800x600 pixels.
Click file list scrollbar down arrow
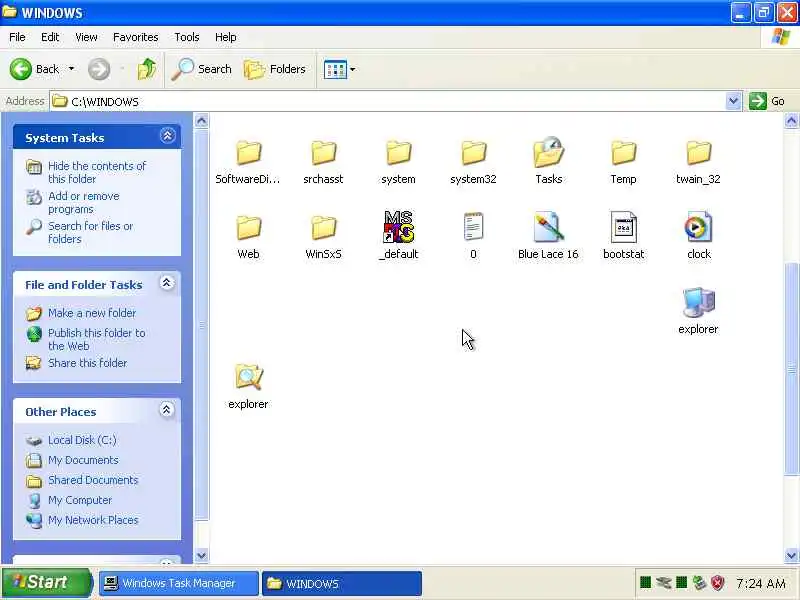[791, 555]
